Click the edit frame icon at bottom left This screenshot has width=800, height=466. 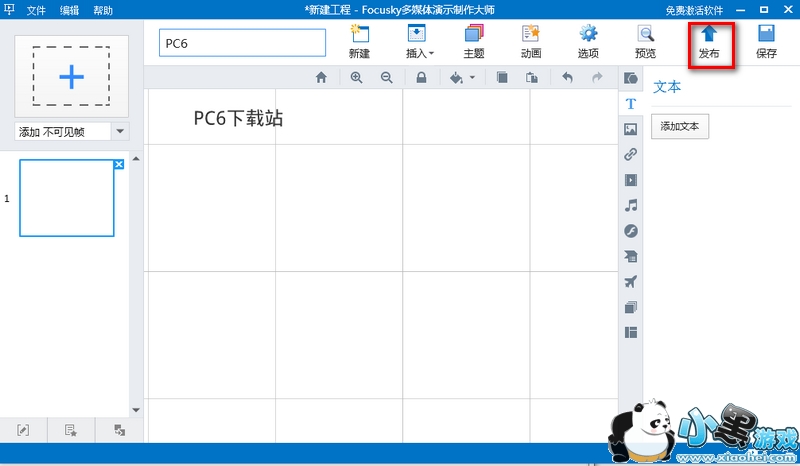(23, 430)
